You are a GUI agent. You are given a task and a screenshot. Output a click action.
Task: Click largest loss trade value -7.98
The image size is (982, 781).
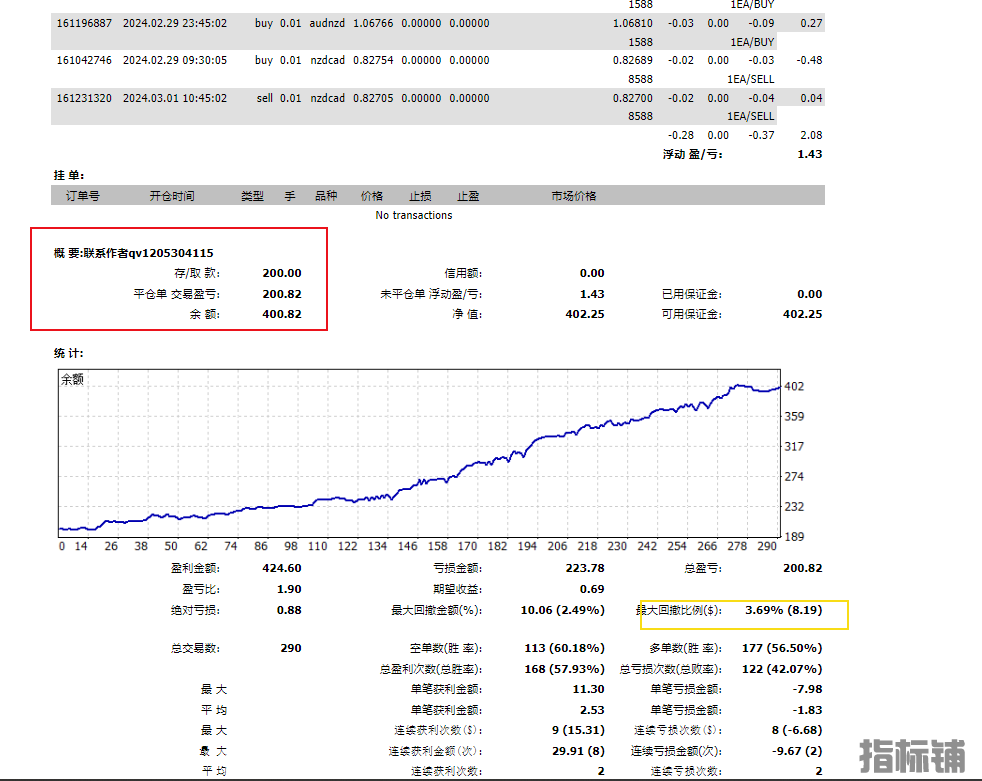(807, 690)
